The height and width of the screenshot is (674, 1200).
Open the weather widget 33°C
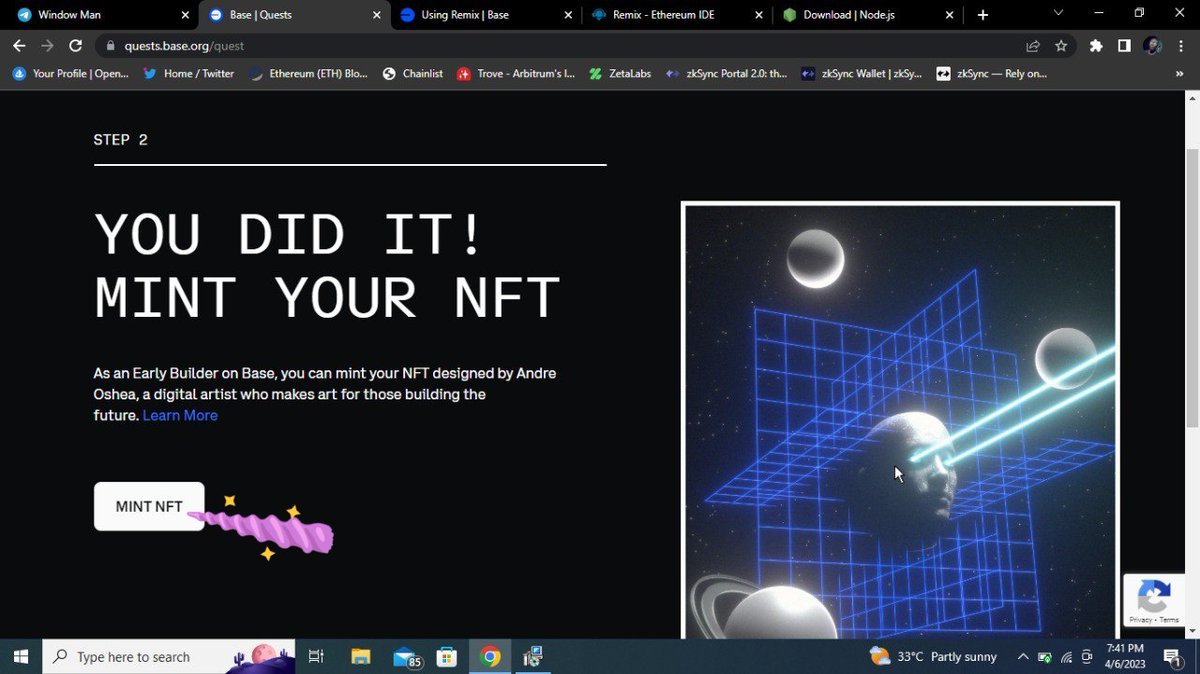pyautogui.click(x=934, y=656)
